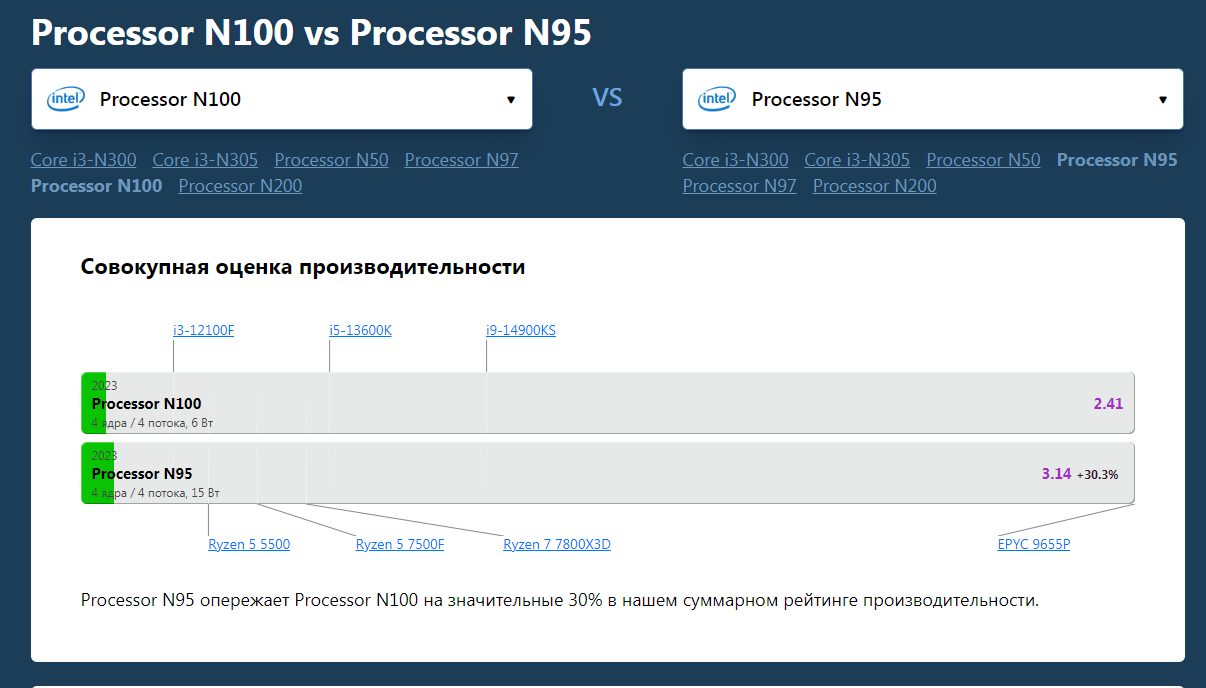Click the +30.3% difference label

click(1098, 475)
